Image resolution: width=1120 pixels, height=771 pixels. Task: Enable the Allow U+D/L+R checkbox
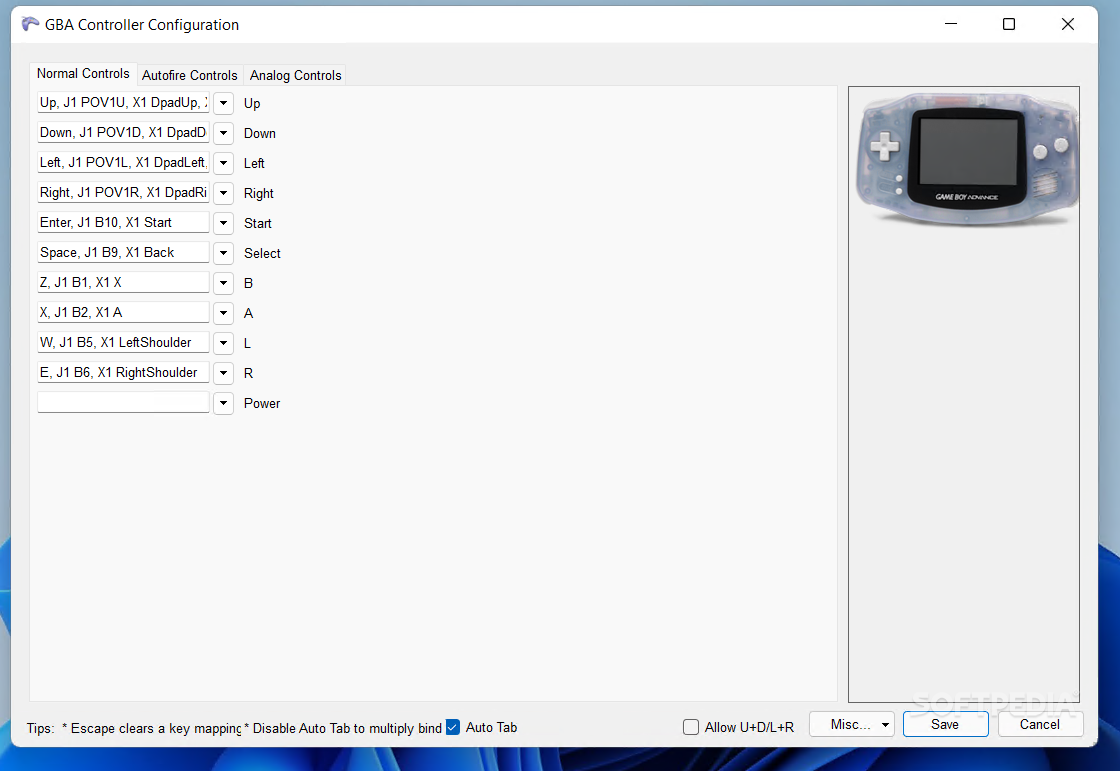tap(691, 727)
